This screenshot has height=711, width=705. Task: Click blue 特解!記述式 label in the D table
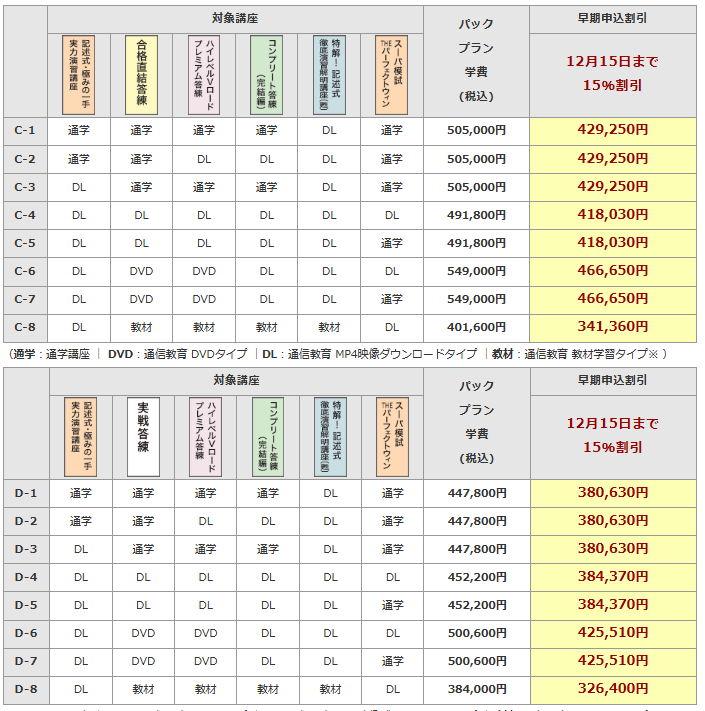pos(331,437)
